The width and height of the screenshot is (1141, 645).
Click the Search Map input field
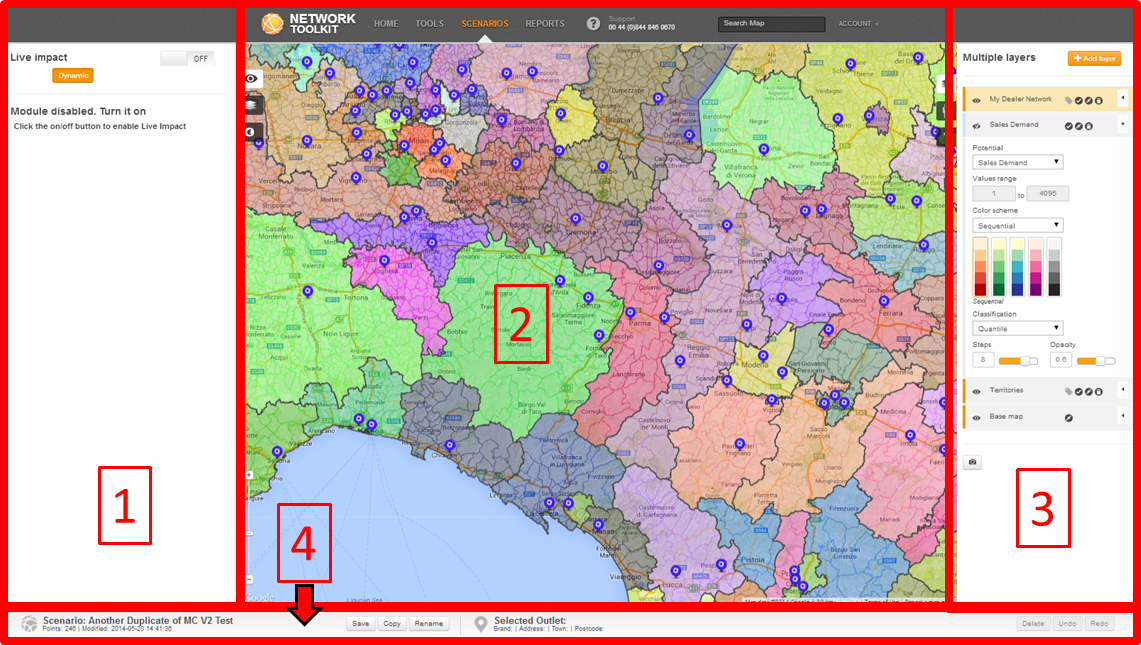(771, 24)
